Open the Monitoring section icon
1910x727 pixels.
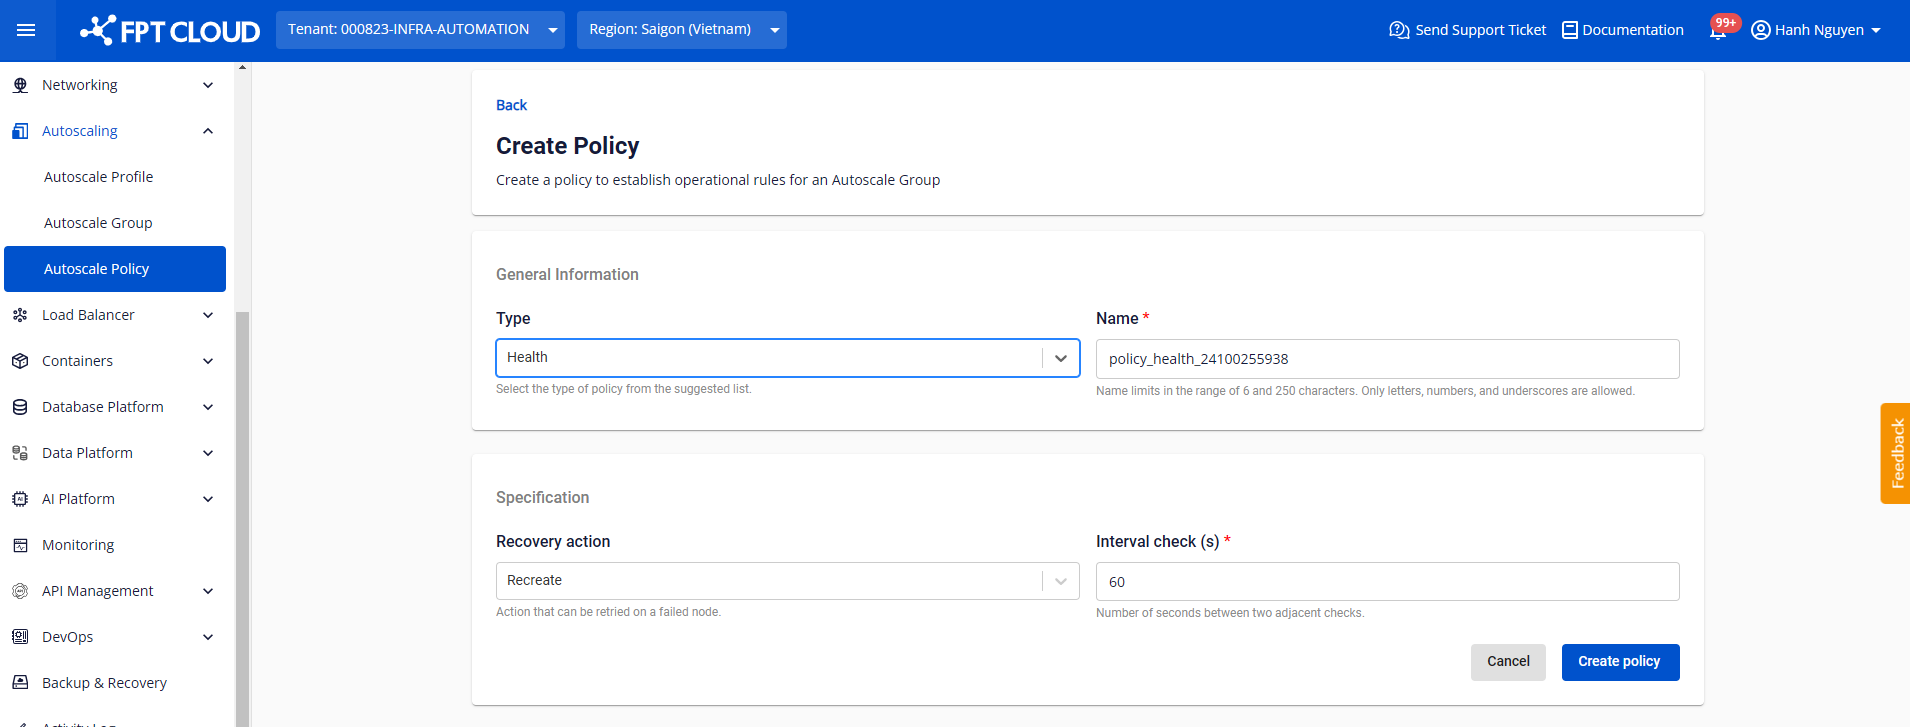[20, 545]
